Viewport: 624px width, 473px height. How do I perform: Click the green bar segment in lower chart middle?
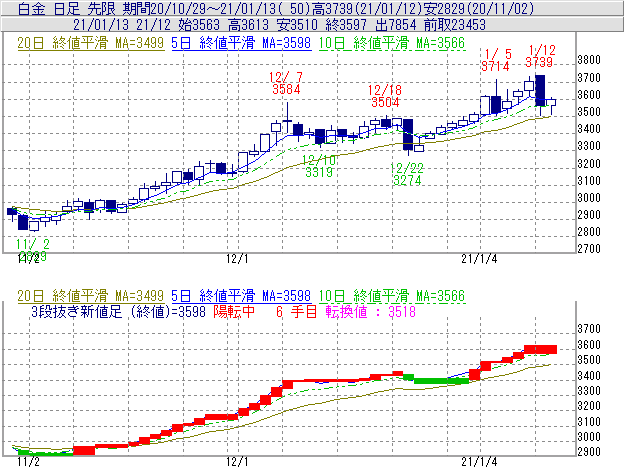point(441,381)
